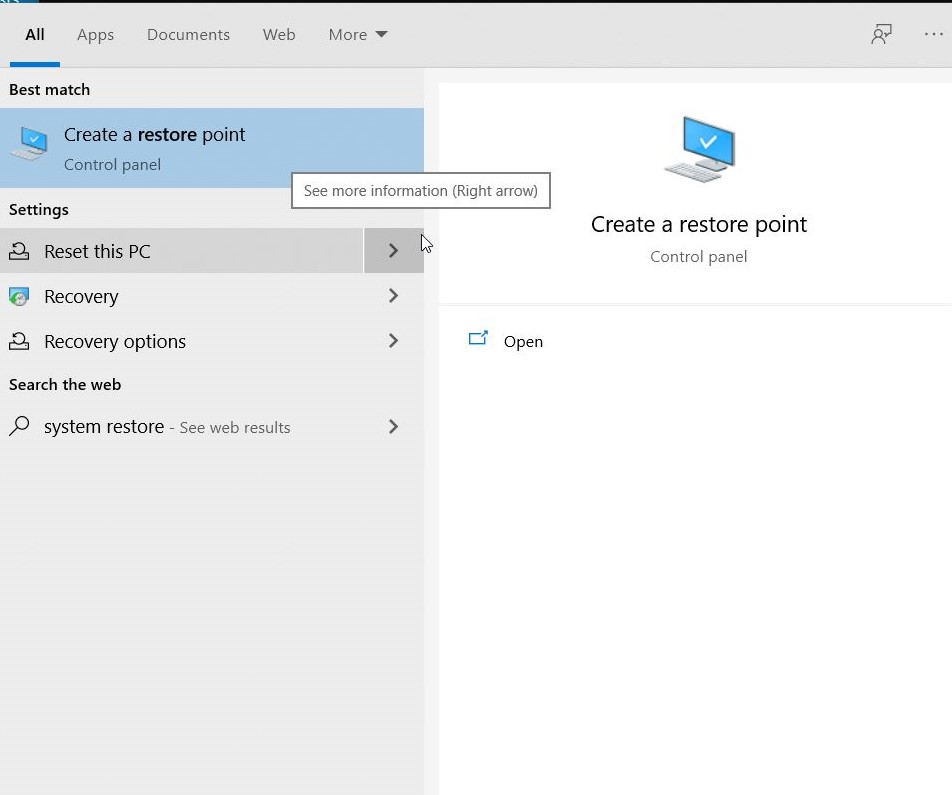Expand the Recovery result chevron
Viewport: 952px width, 795px height.
pos(393,296)
